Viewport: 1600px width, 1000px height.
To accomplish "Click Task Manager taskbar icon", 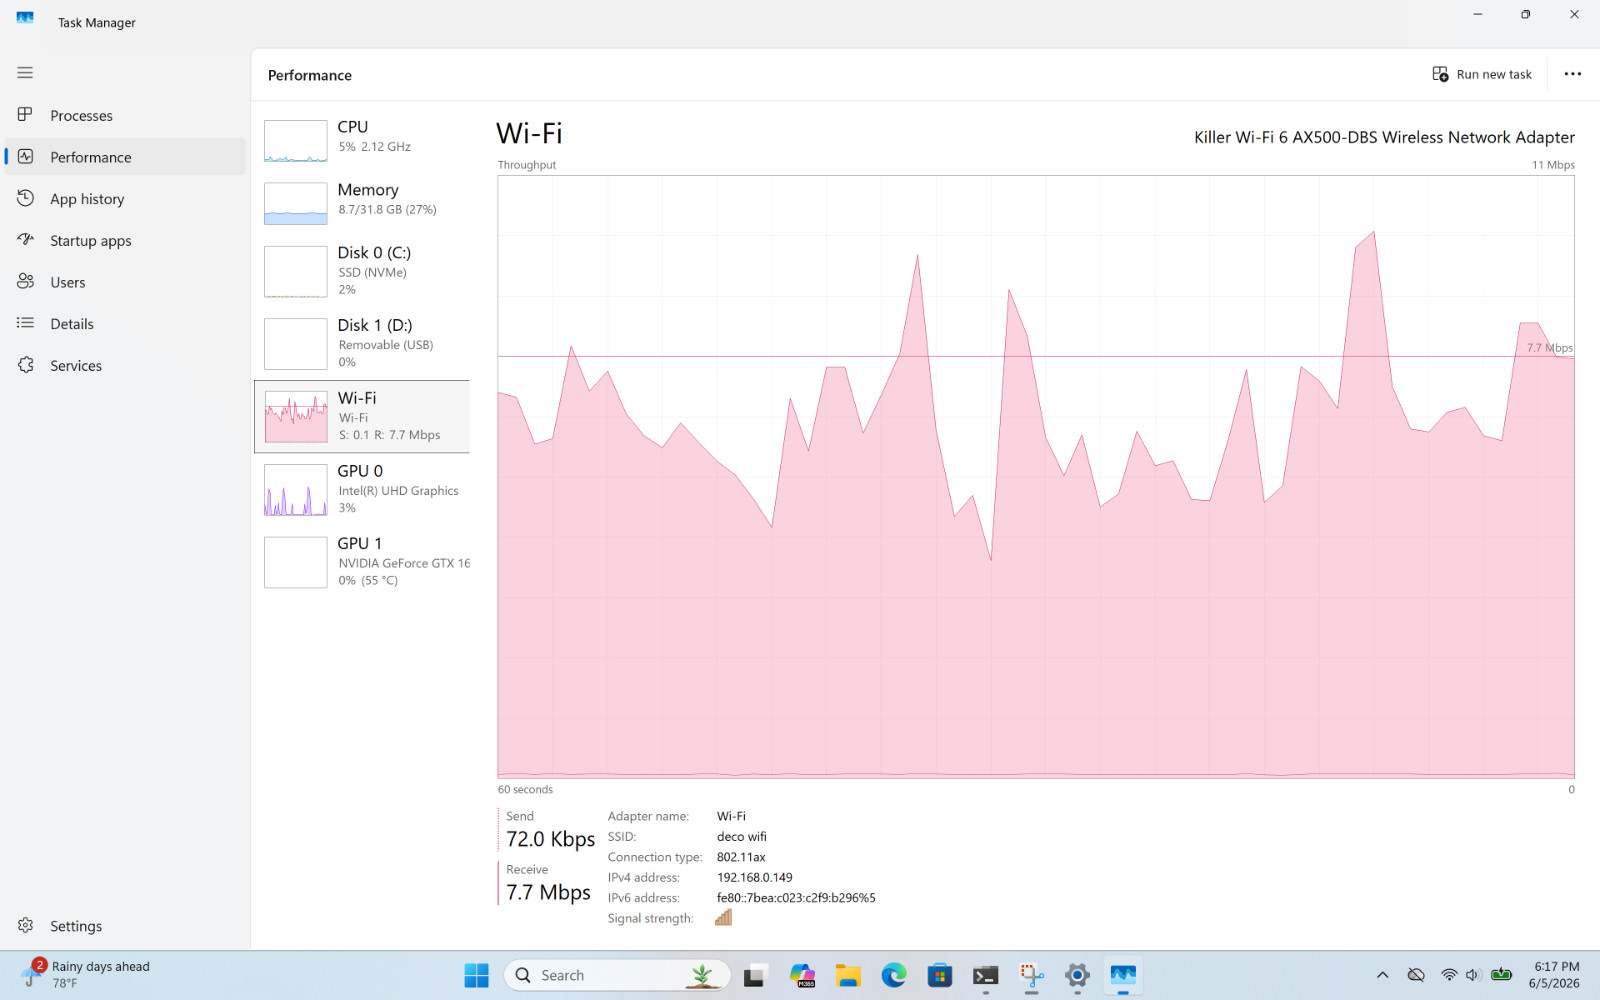I will (1123, 975).
